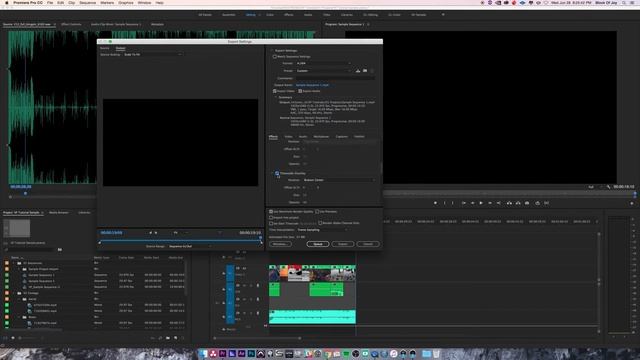Play the Program monitor sequence
This screenshot has height=360, width=640.
click(481, 203)
